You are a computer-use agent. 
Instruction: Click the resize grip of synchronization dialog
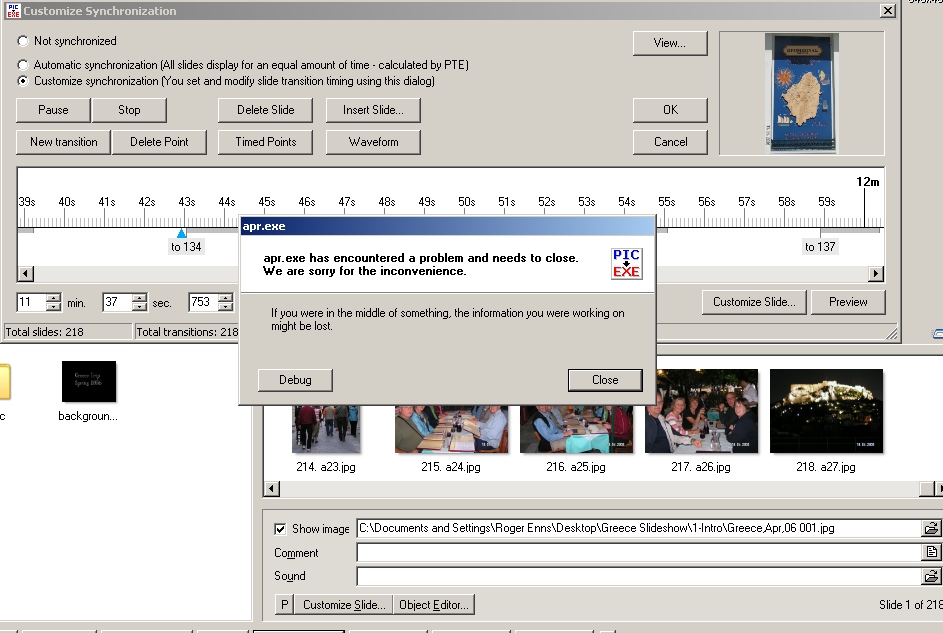point(892,334)
